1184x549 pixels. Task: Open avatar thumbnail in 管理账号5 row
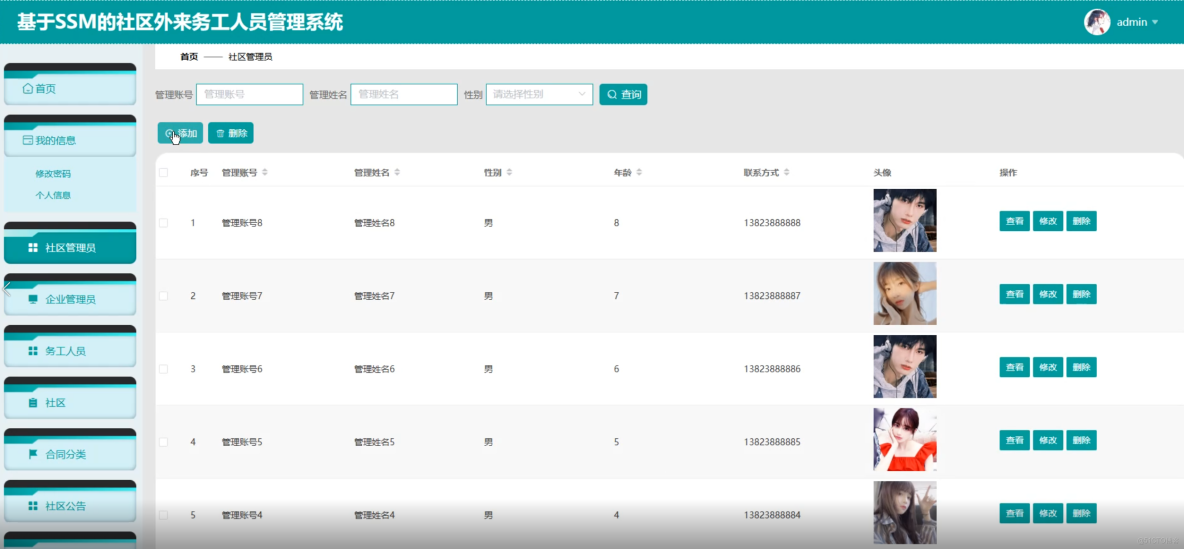tap(905, 440)
